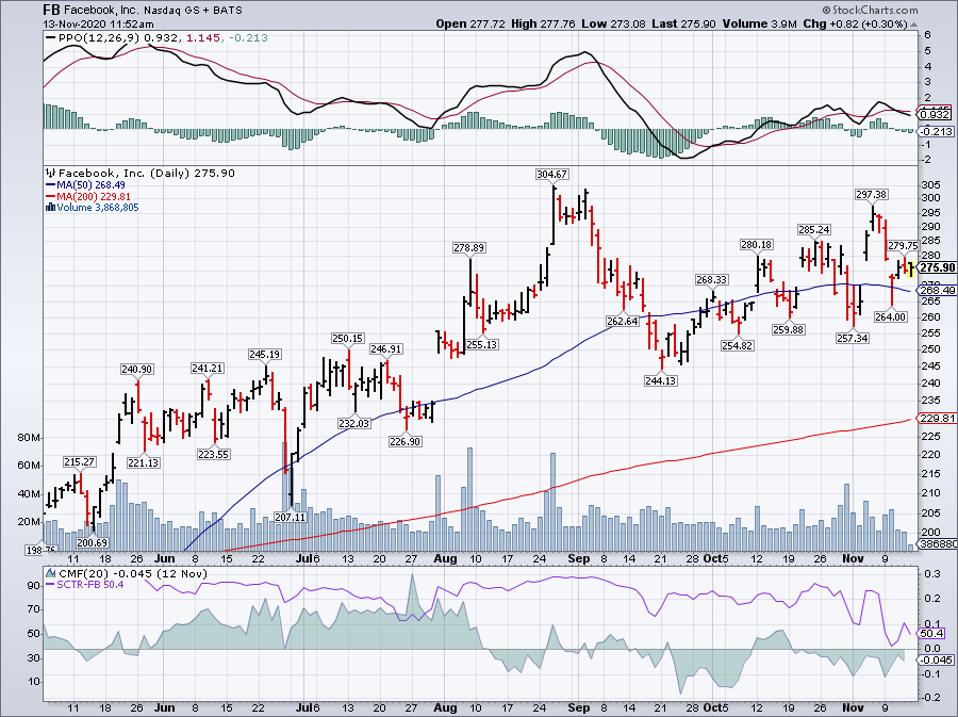The height and width of the screenshot is (717, 958).
Task: Click the Volume 3,868,805 legend entry
Action: (93, 208)
